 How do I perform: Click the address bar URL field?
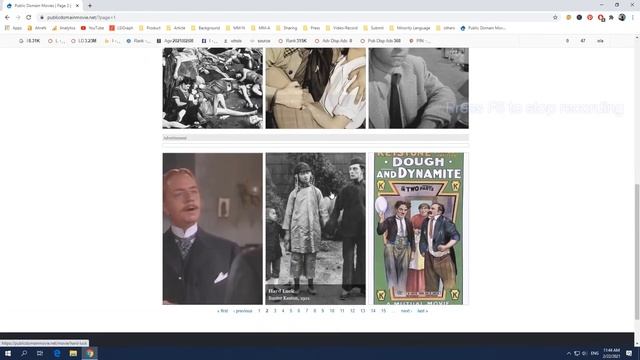294,18
